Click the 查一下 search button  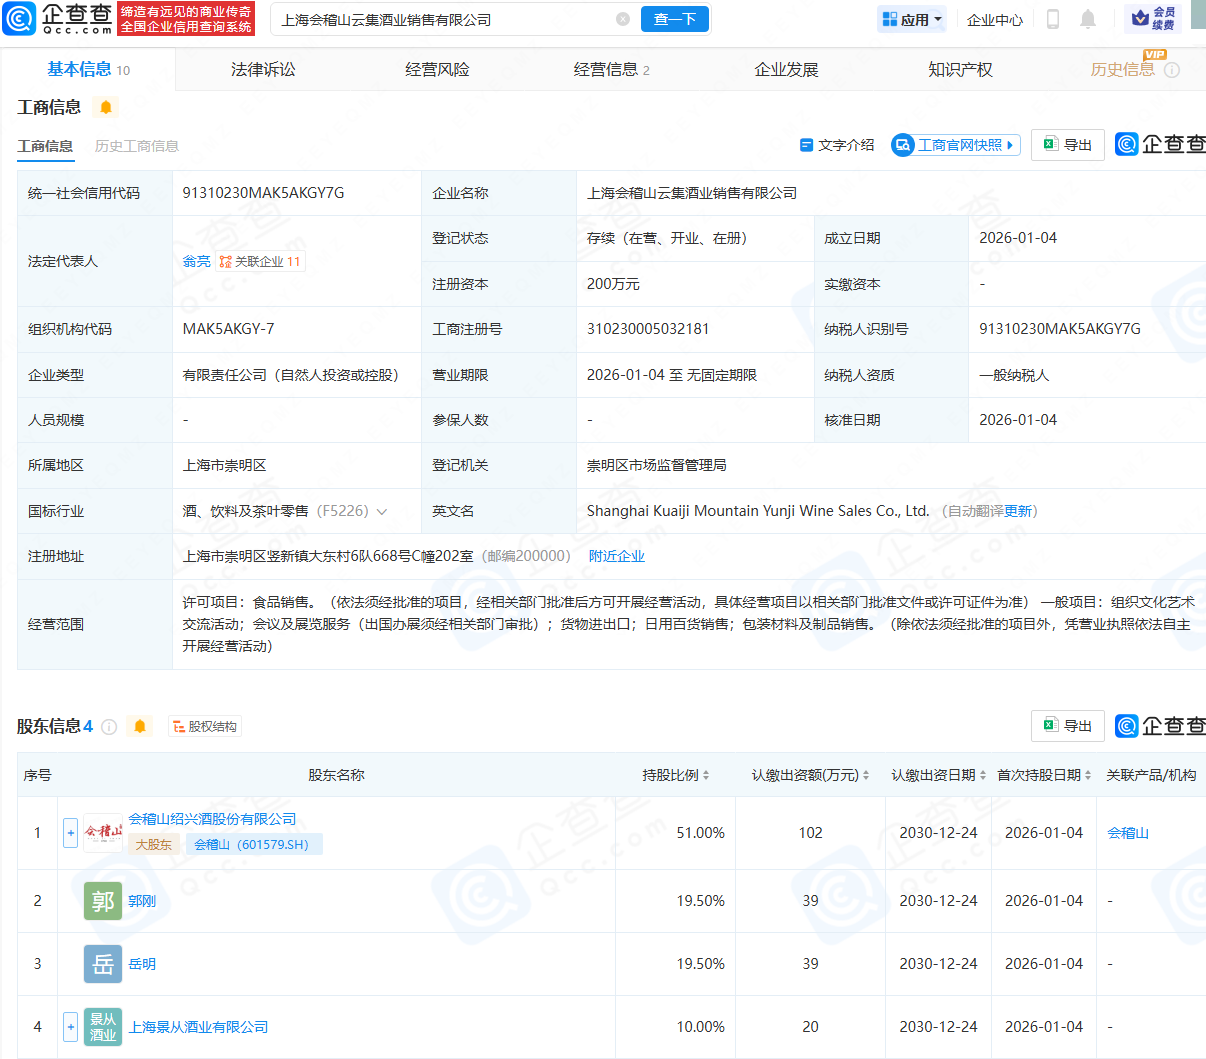click(x=675, y=19)
